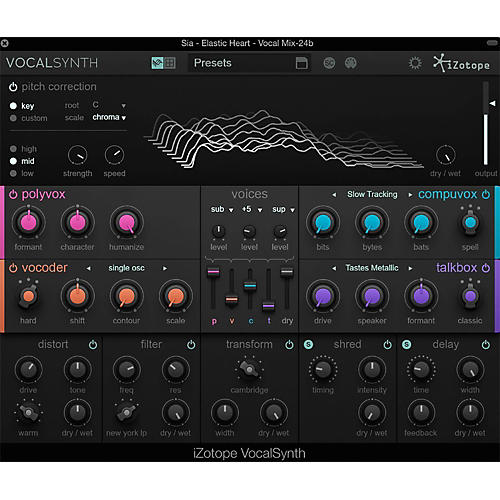Image resolution: width=500 pixels, height=500 pixels.
Task: Click the talkbox classic selector
Action: pyautogui.click(x=470, y=295)
